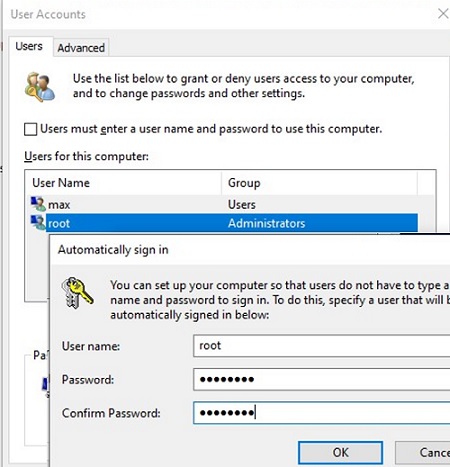Select the root user name entry

point(59,223)
